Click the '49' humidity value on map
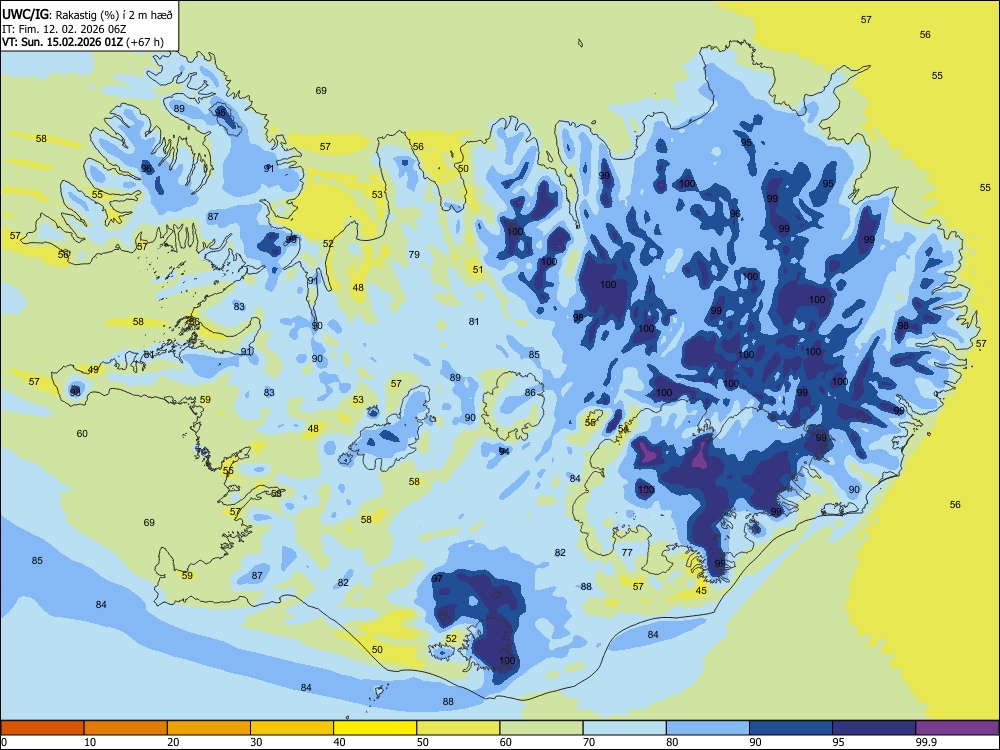The image size is (1000, 750). click(93, 369)
